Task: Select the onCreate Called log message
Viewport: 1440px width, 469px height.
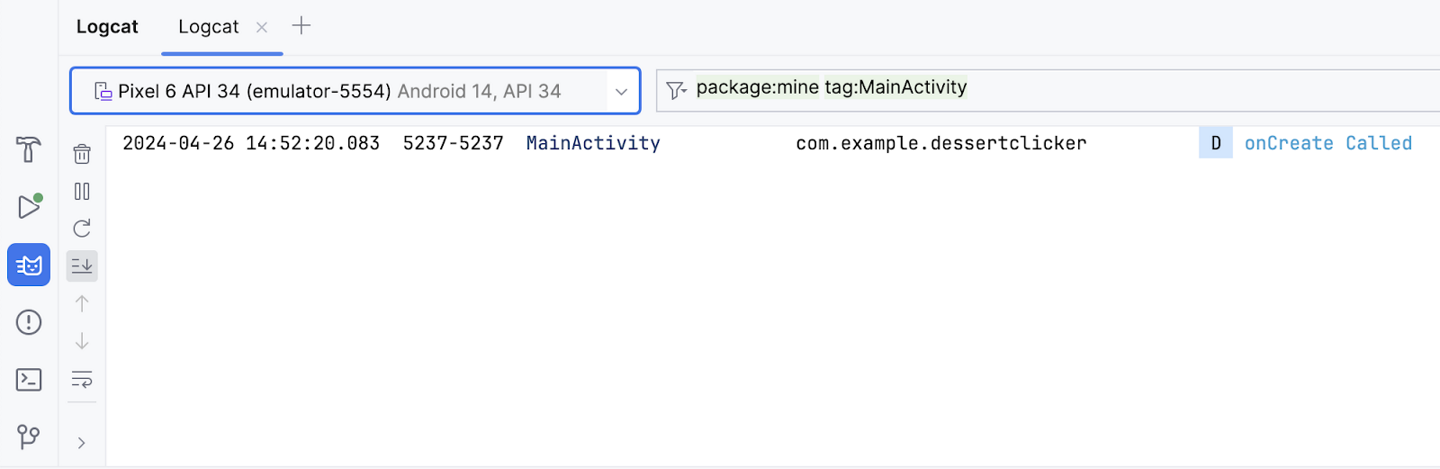Action: point(1327,143)
